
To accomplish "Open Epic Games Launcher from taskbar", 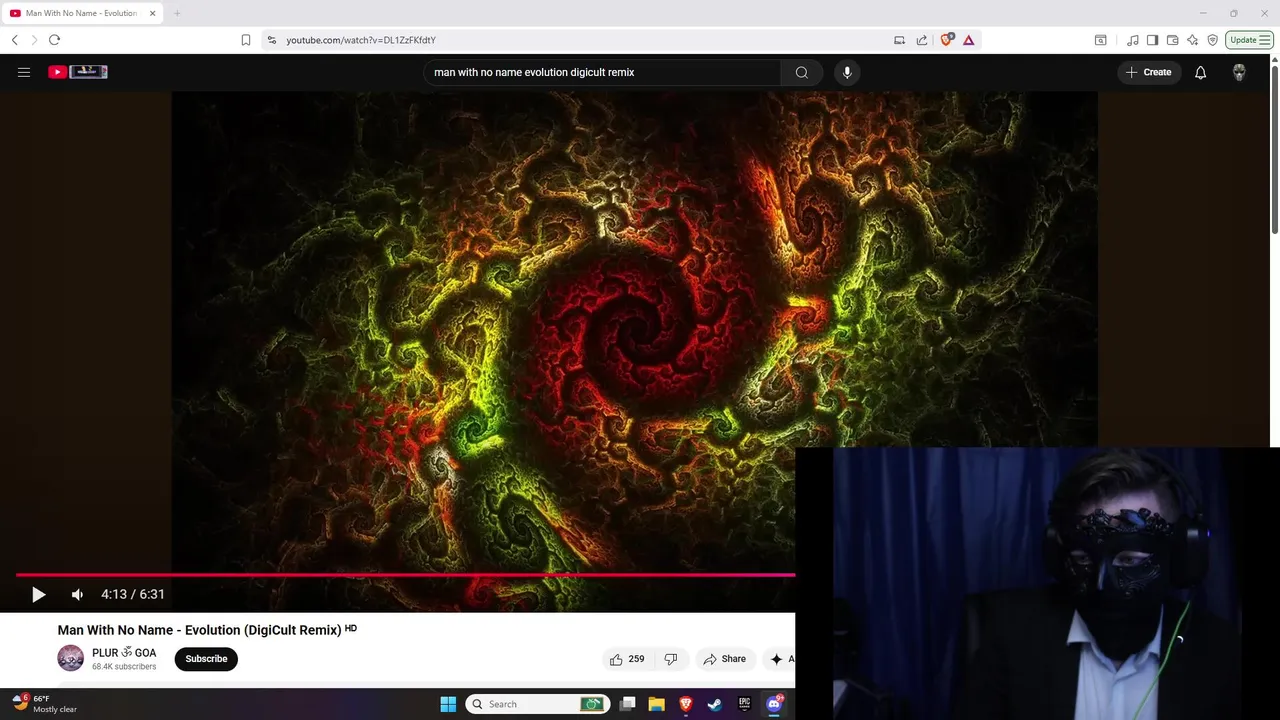I will 745,704.
